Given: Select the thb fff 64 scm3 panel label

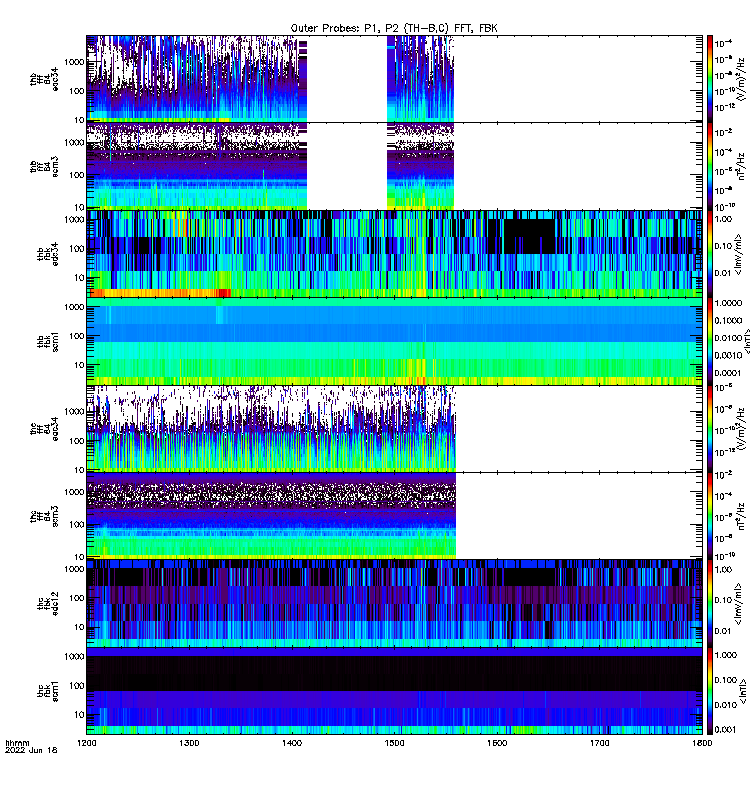Looking at the screenshot, I should 44,166.
